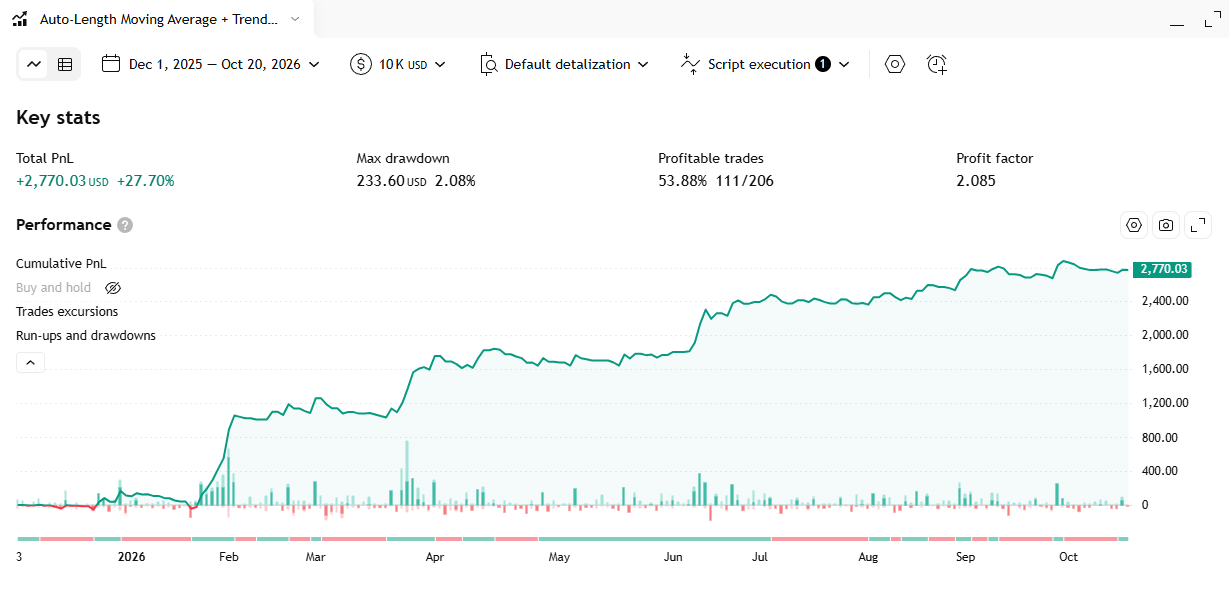The width and height of the screenshot is (1229, 606).
Task: Expand performance chart to fullscreen
Action: [1198, 225]
